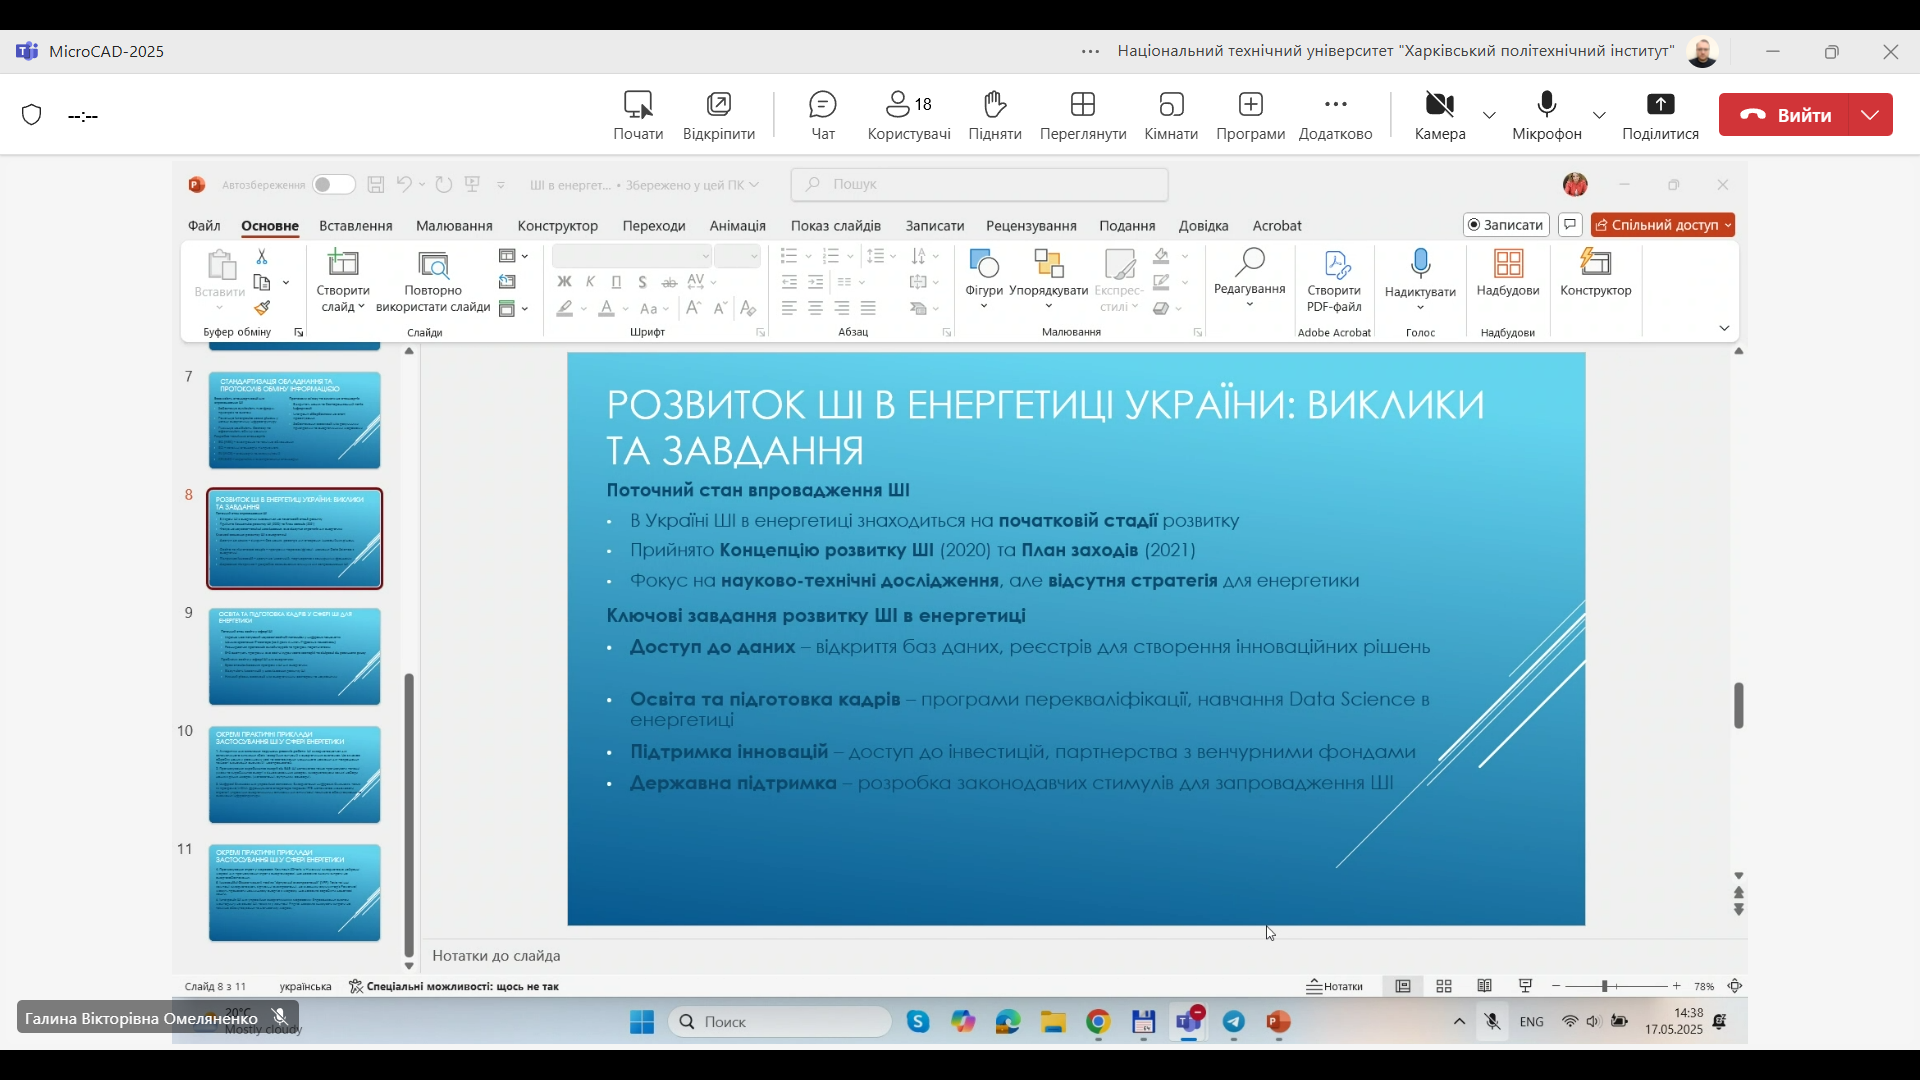The width and height of the screenshot is (1920, 1080).
Task: Select slide 9 thumbnail
Action: pyautogui.click(x=294, y=657)
